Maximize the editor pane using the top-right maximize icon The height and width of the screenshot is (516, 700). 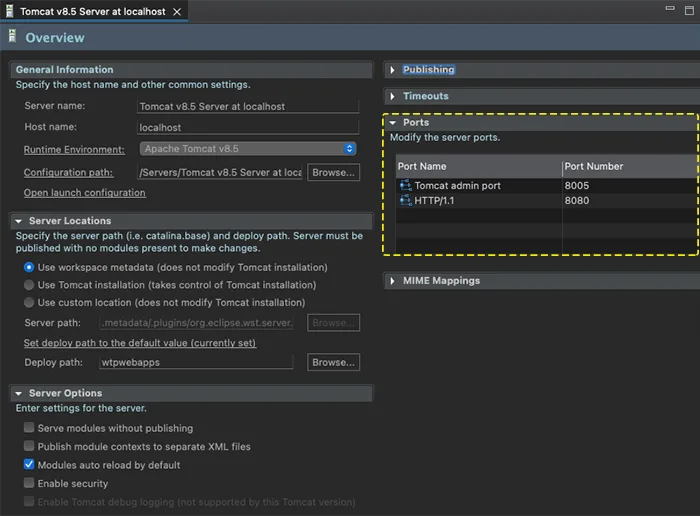coord(689,10)
